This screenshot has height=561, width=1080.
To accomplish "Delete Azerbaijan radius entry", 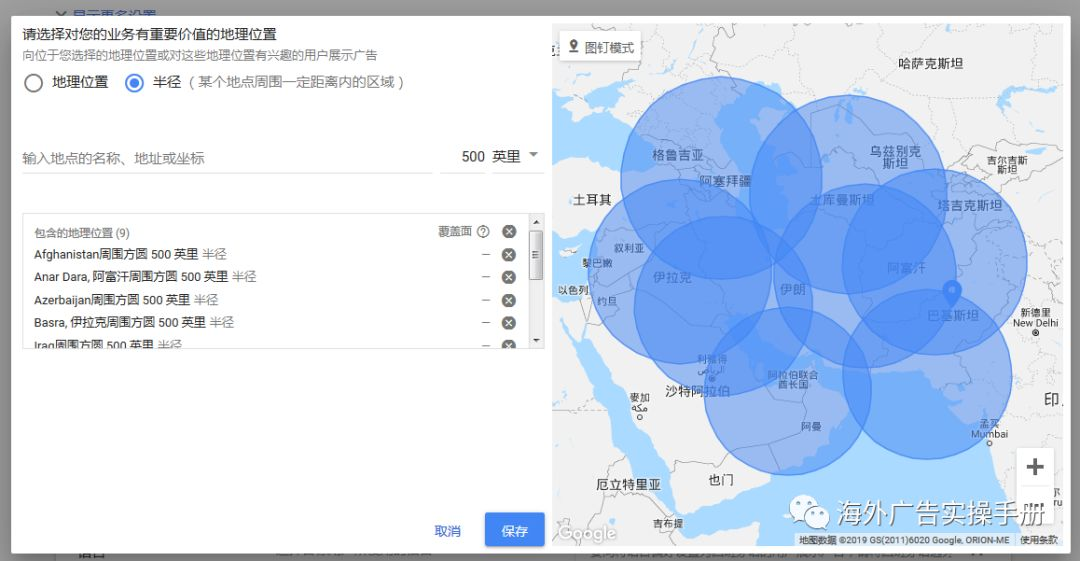I will (508, 301).
